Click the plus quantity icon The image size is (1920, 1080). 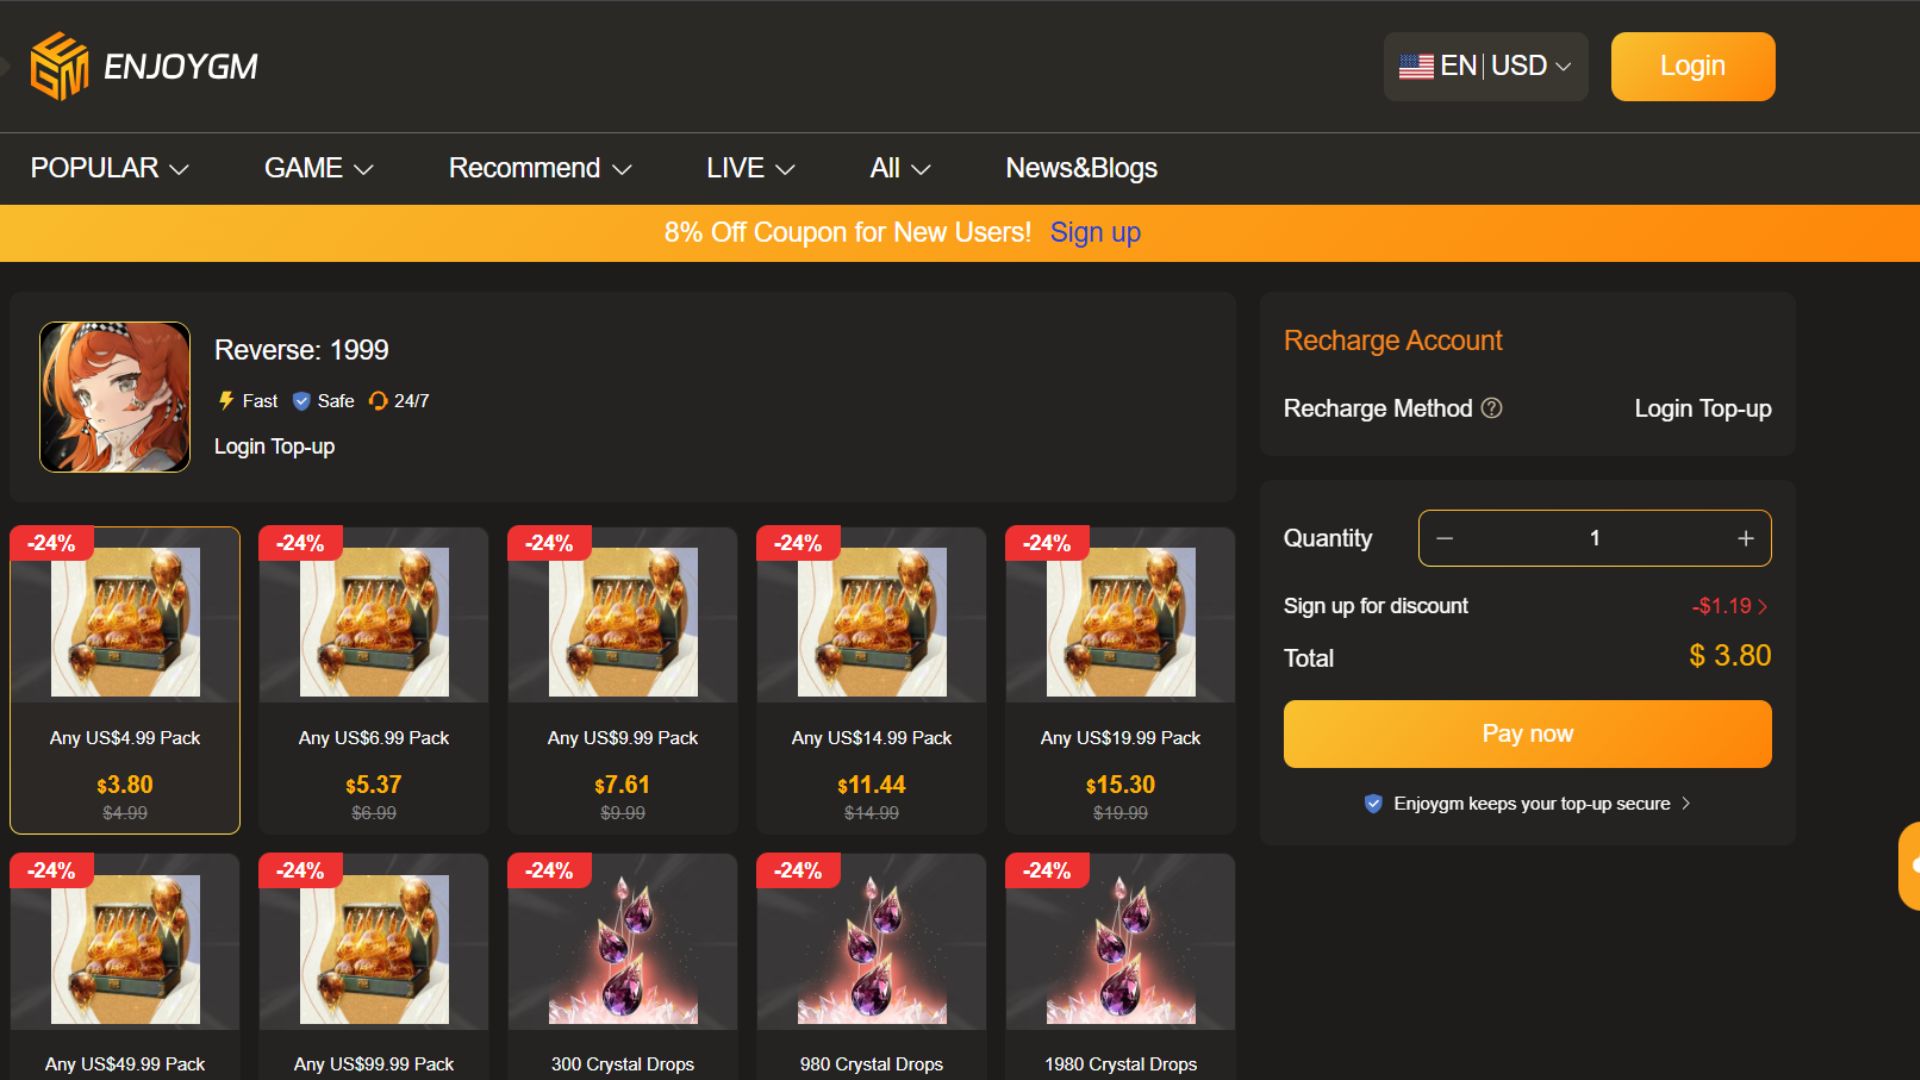coord(1745,538)
